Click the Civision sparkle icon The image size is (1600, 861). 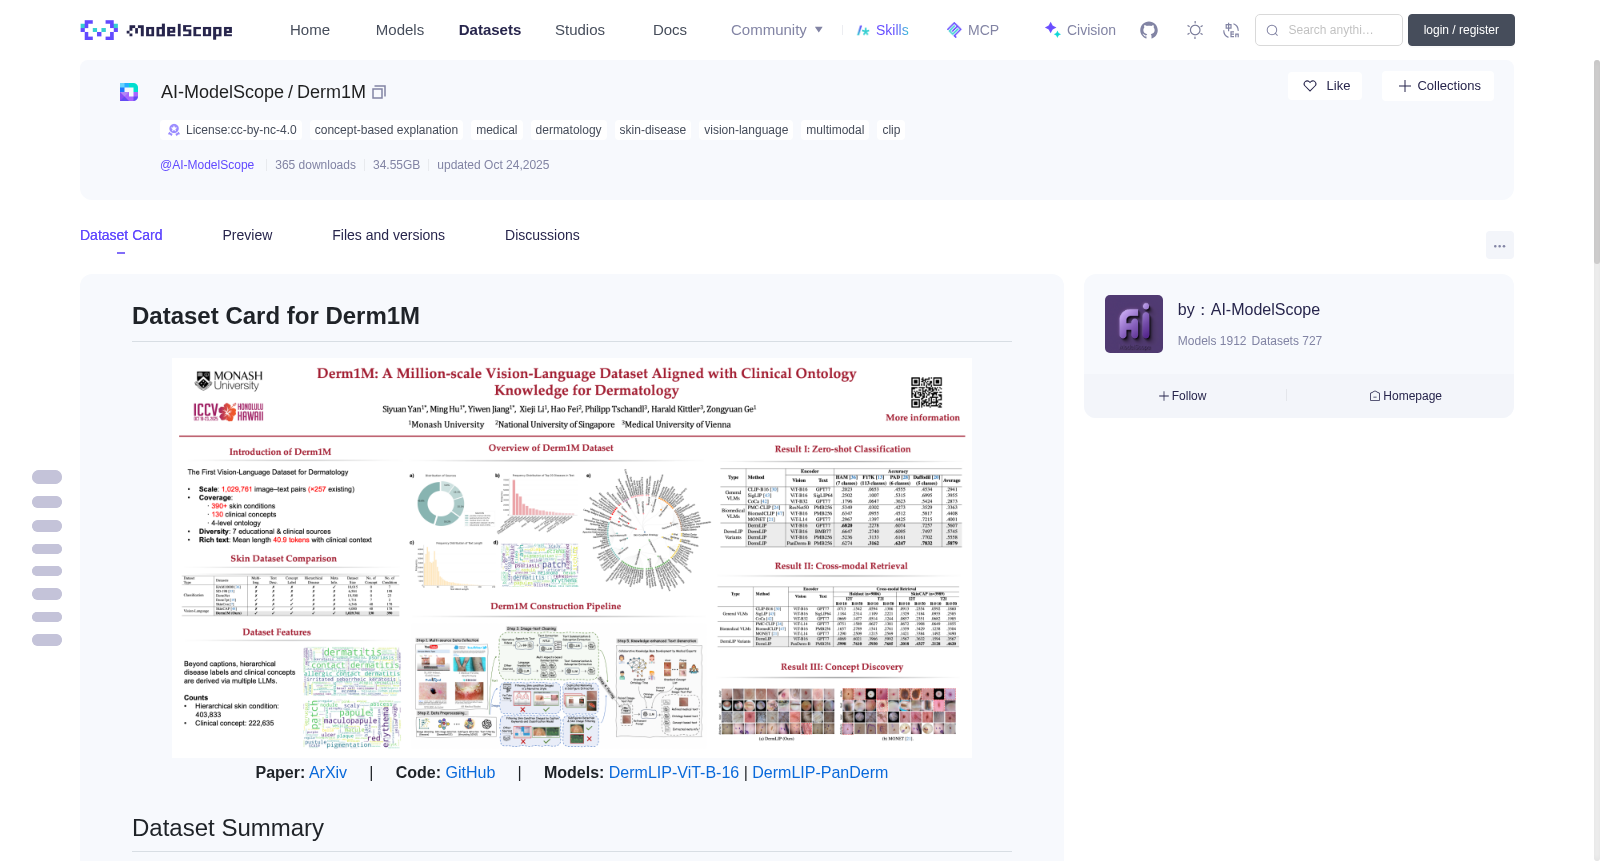tap(1052, 30)
